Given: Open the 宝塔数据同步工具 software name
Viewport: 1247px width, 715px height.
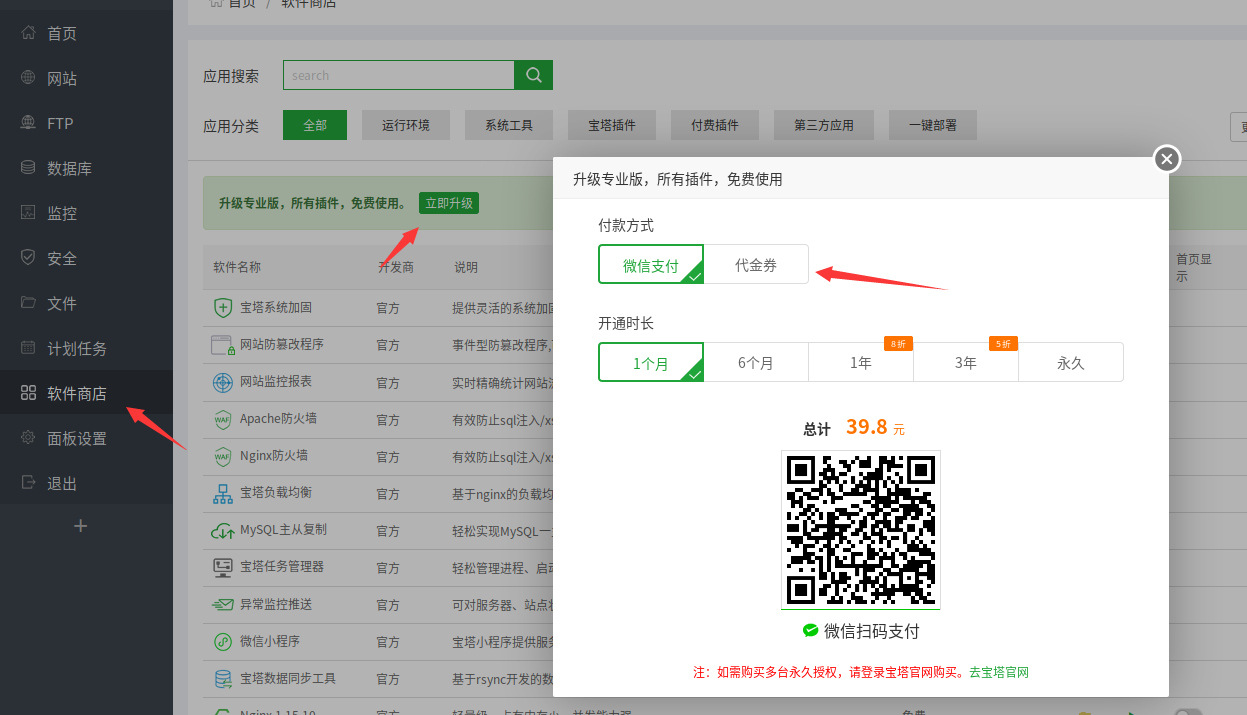Looking at the screenshot, I should coord(288,679).
